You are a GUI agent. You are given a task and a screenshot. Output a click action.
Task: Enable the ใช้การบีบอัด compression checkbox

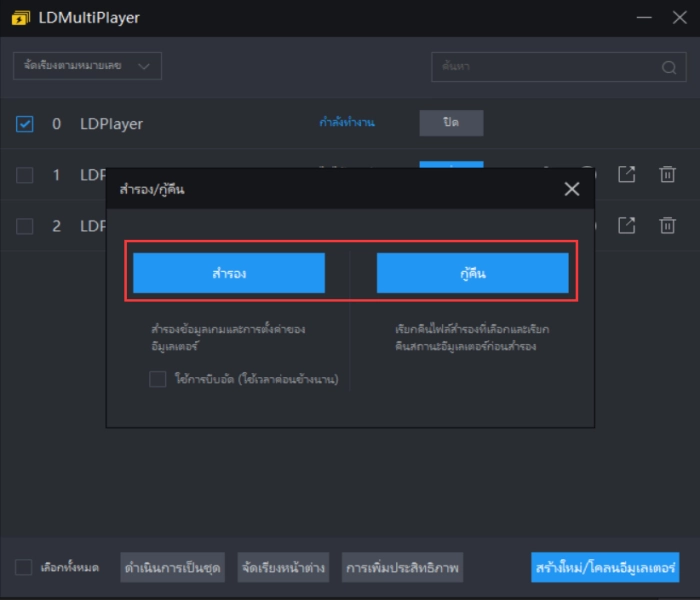tap(158, 379)
